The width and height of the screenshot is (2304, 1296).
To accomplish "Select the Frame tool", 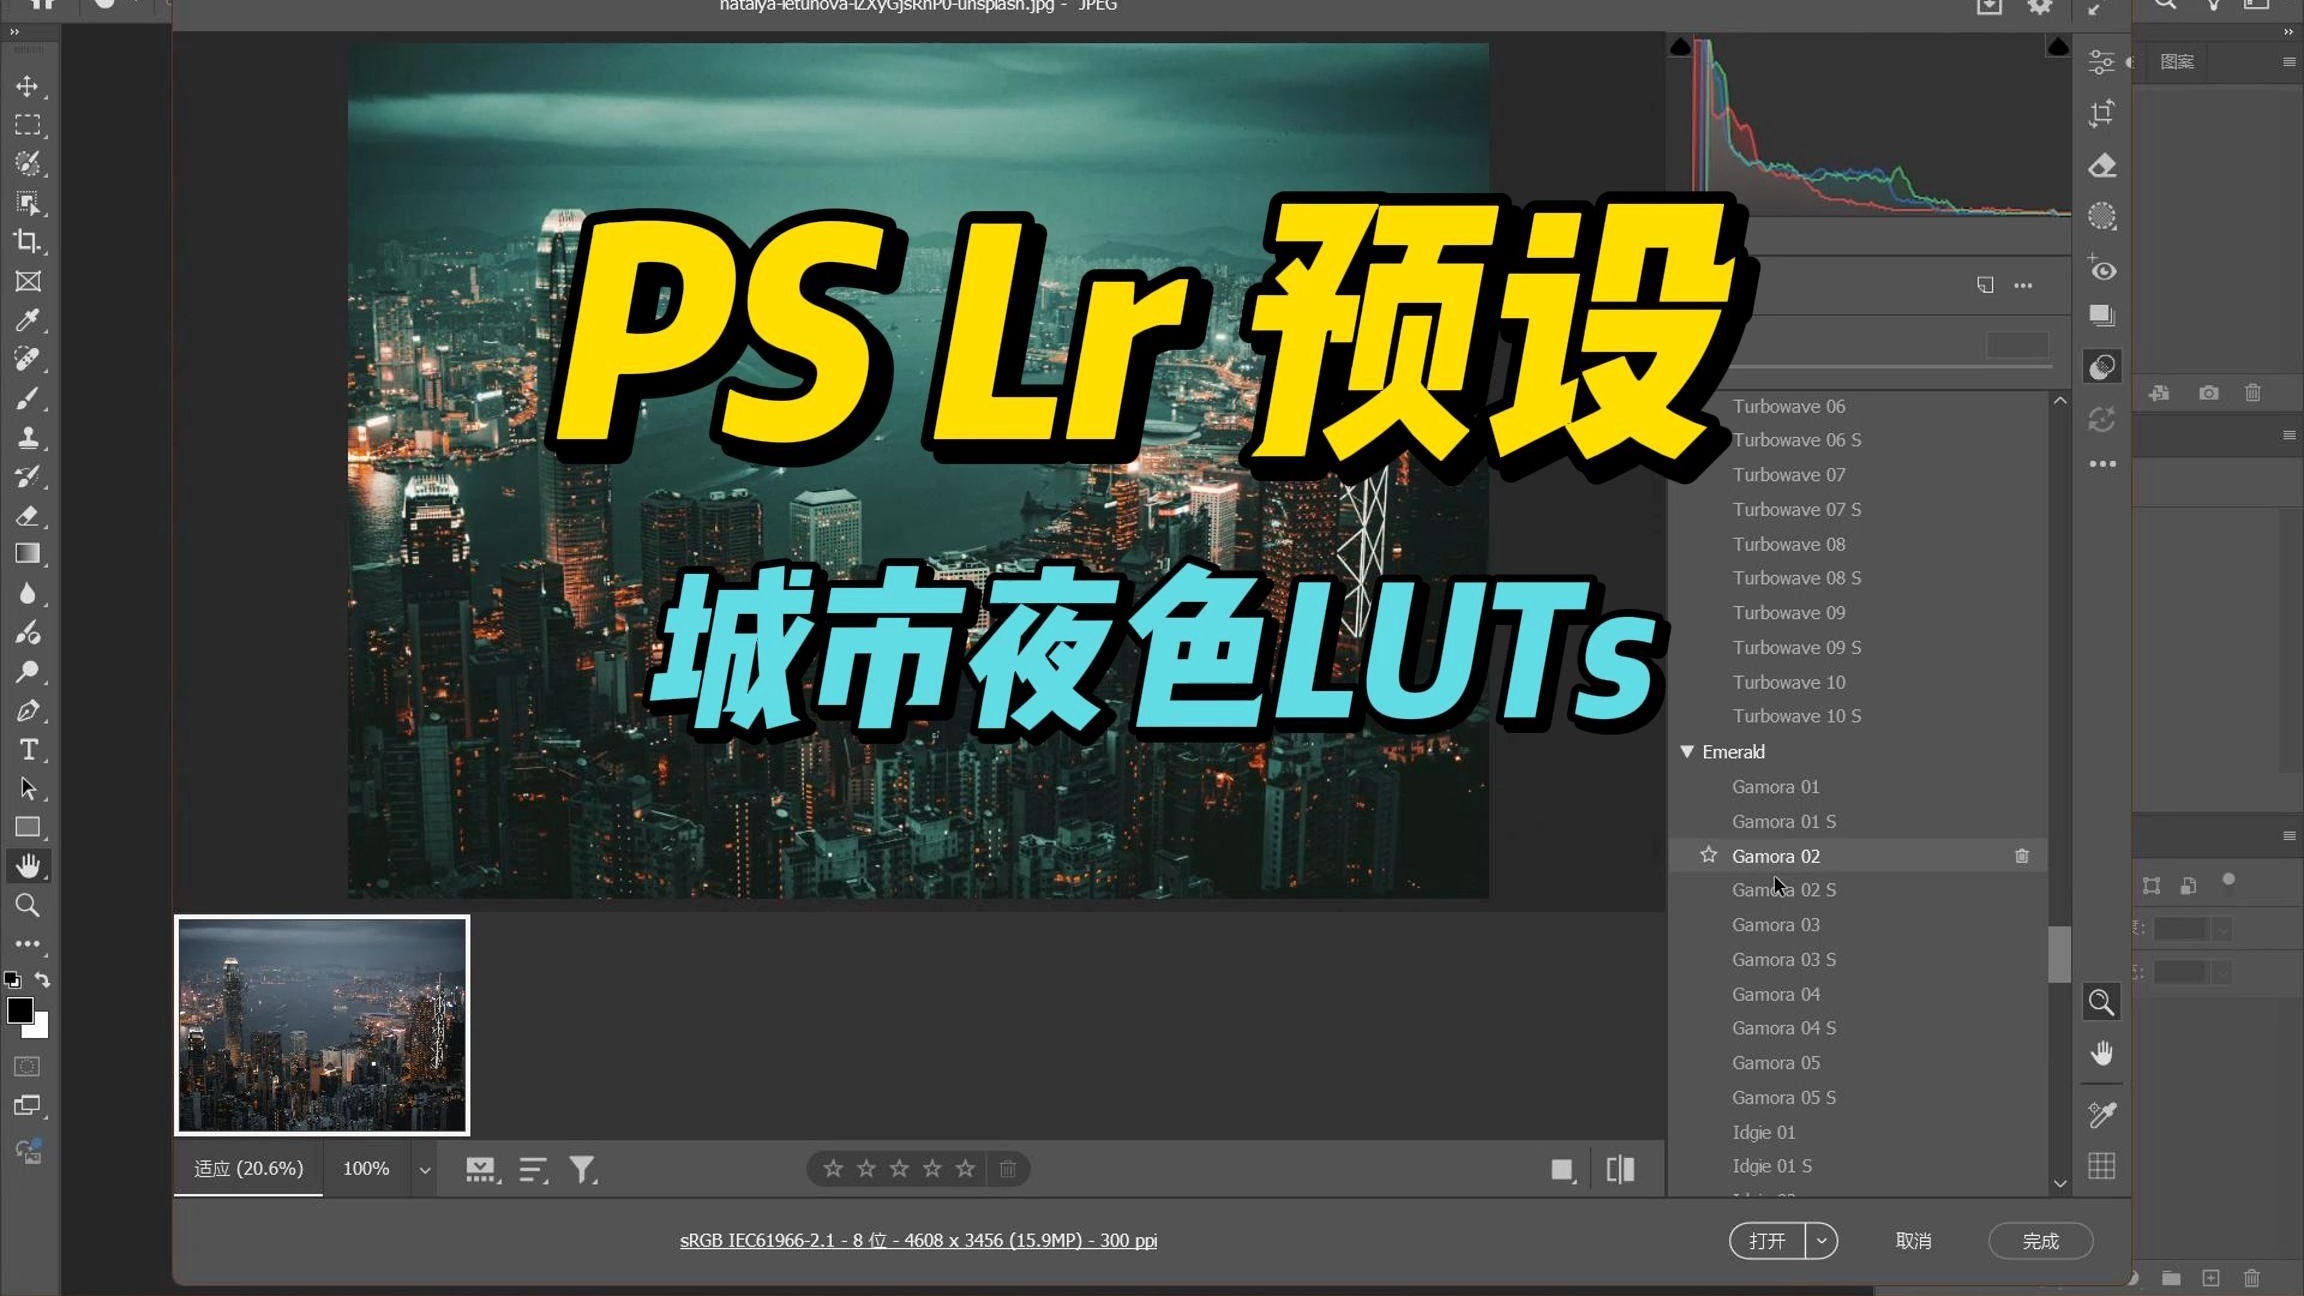I will coord(27,281).
